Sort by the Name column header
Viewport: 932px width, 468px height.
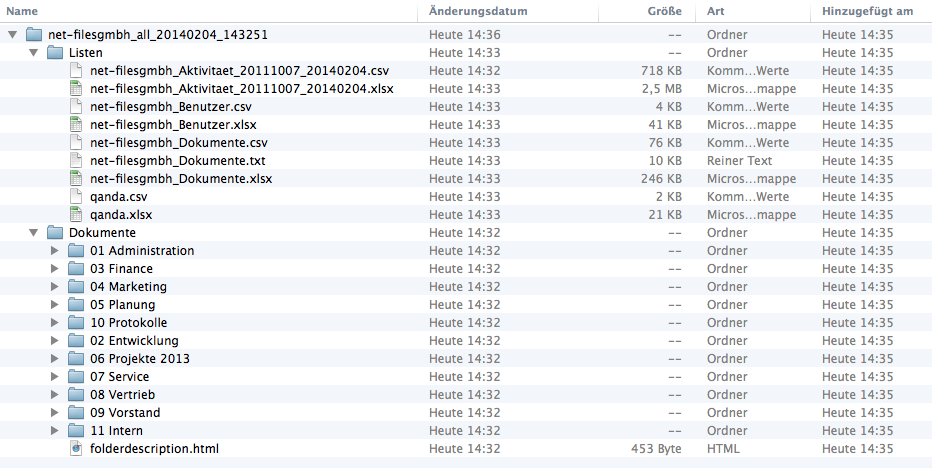pos(22,11)
